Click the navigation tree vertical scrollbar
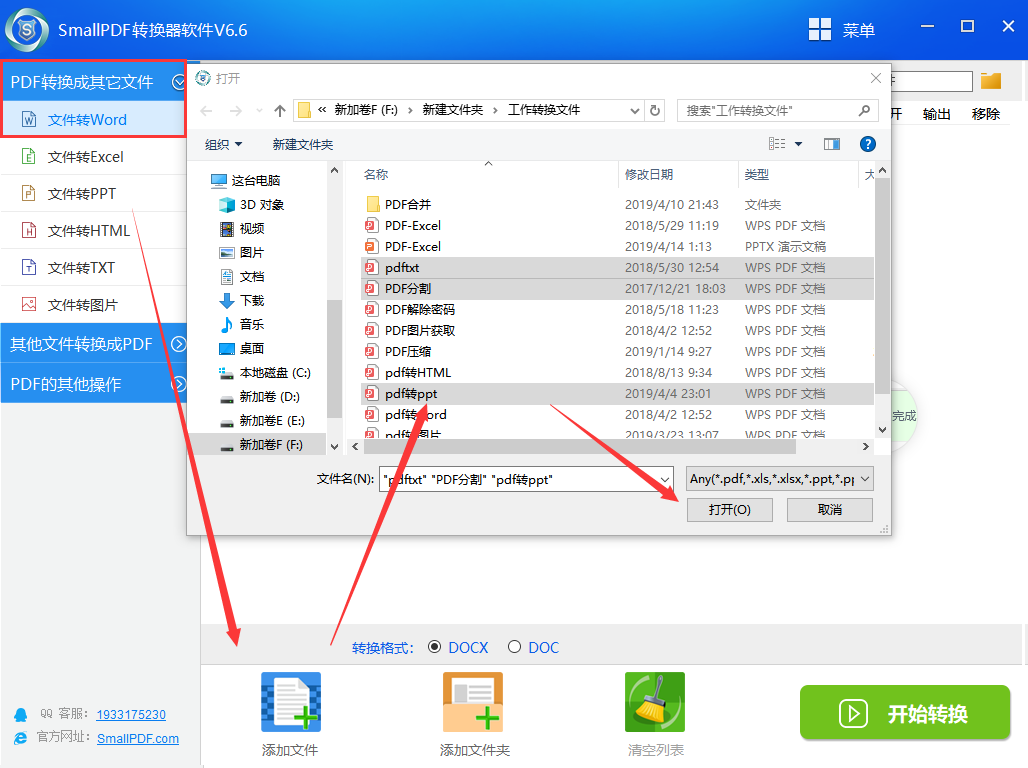Screen dimensions: 1028x768 click(334, 357)
